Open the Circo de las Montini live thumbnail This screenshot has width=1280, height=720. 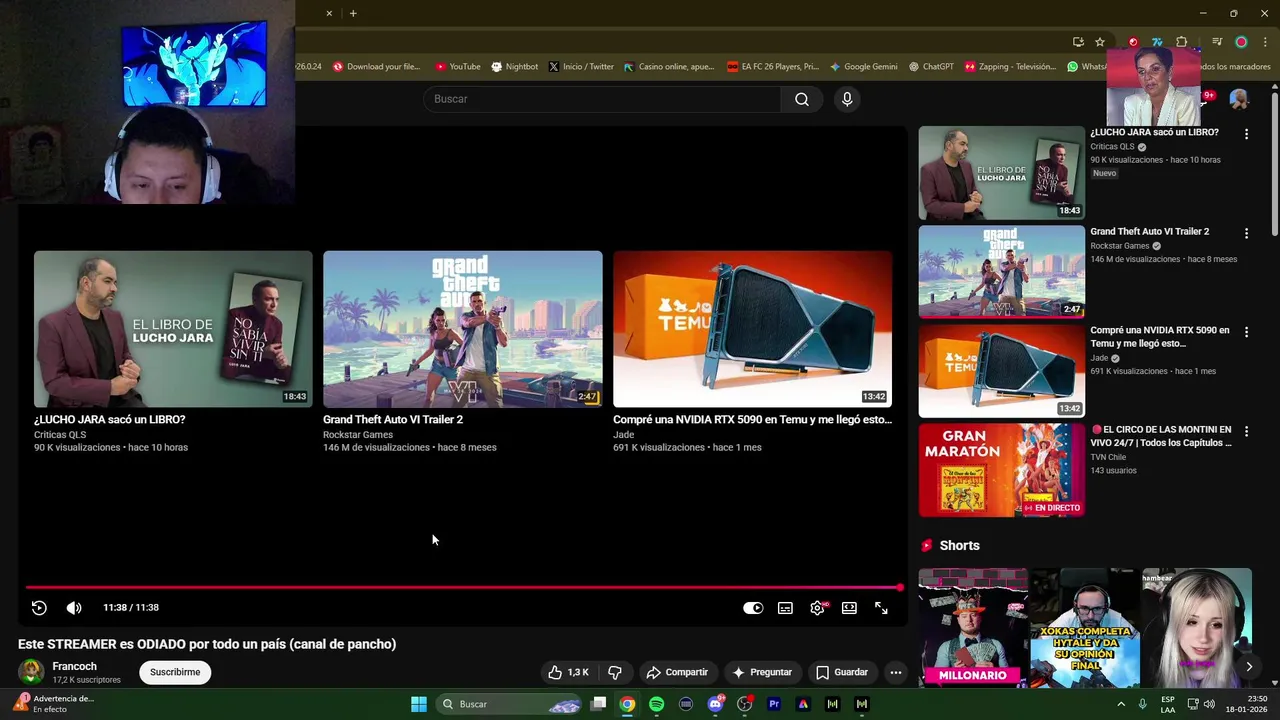click(1001, 470)
